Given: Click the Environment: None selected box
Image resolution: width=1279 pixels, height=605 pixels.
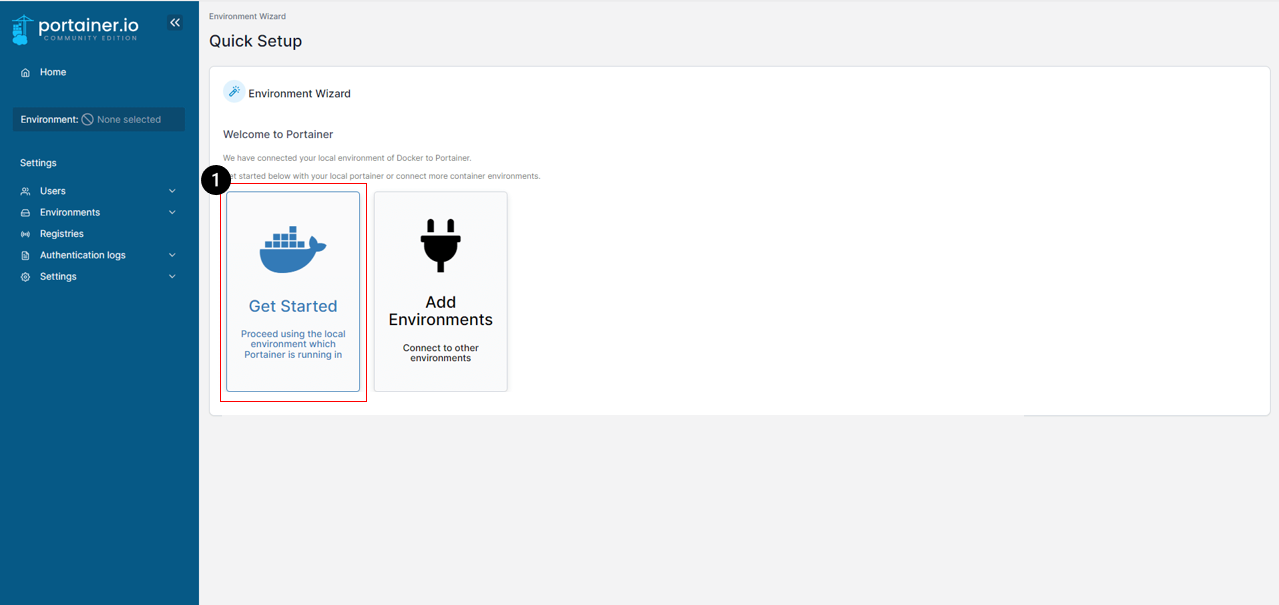Looking at the screenshot, I should click(99, 119).
